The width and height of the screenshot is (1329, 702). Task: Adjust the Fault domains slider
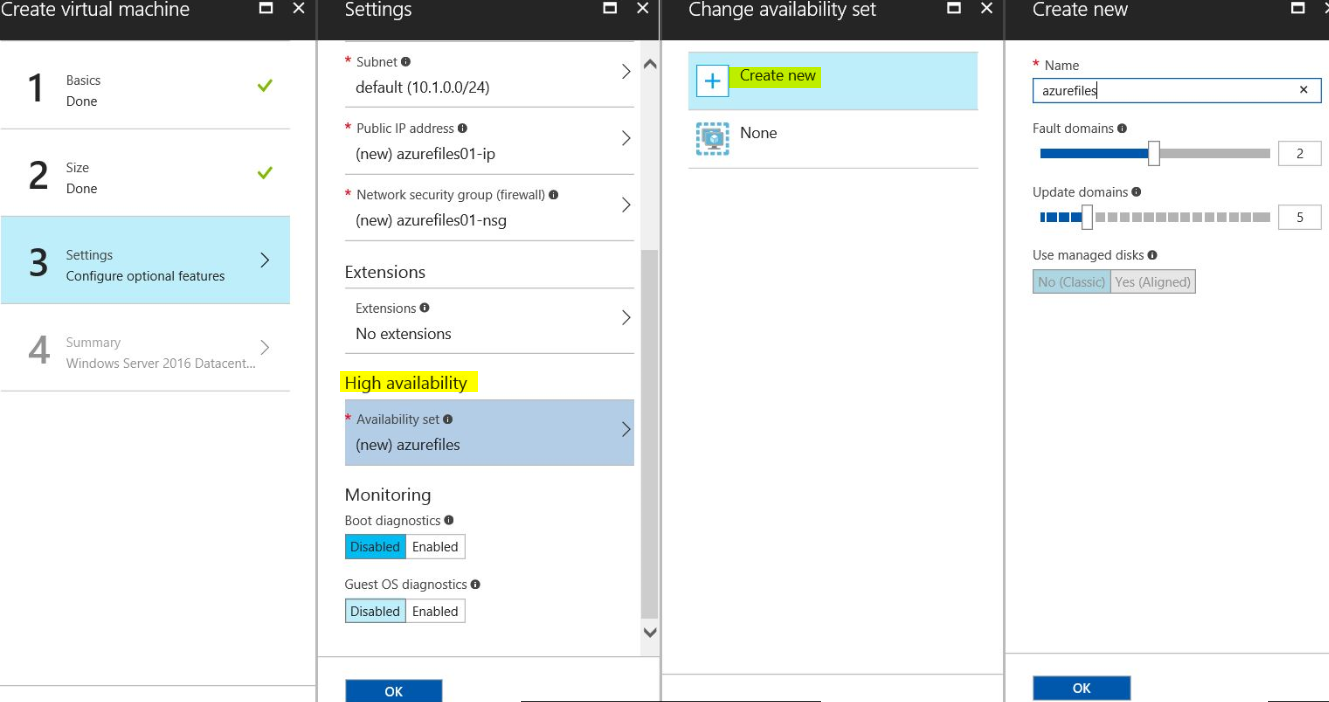click(1155, 153)
